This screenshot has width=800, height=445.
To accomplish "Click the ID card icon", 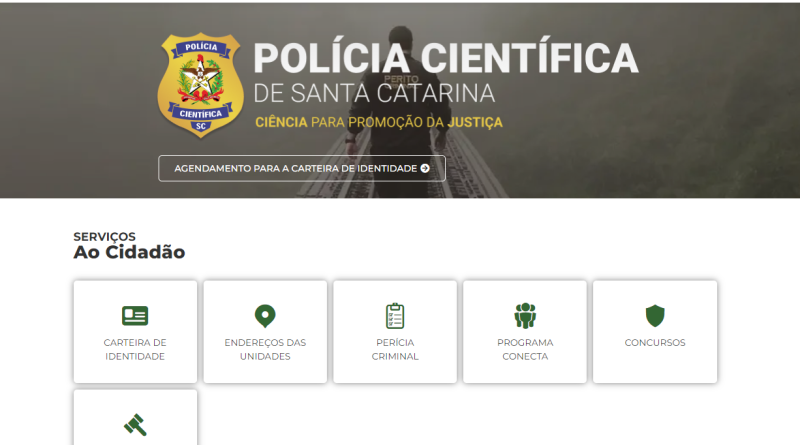I will (135, 316).
